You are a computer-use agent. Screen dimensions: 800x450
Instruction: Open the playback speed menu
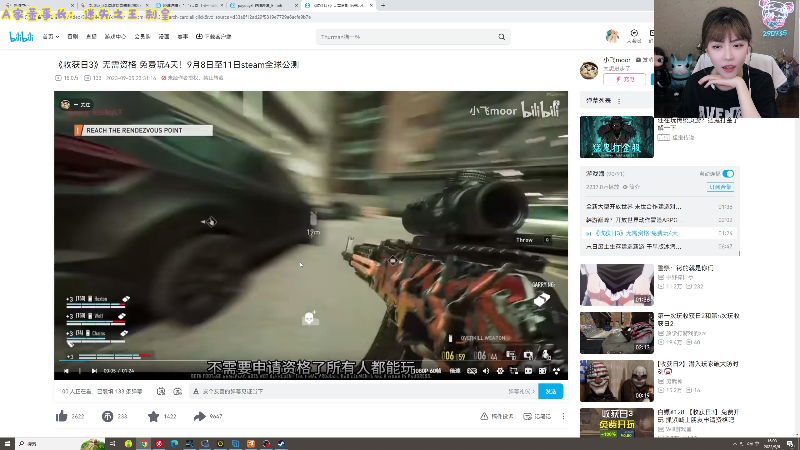(x=455, y=371)
